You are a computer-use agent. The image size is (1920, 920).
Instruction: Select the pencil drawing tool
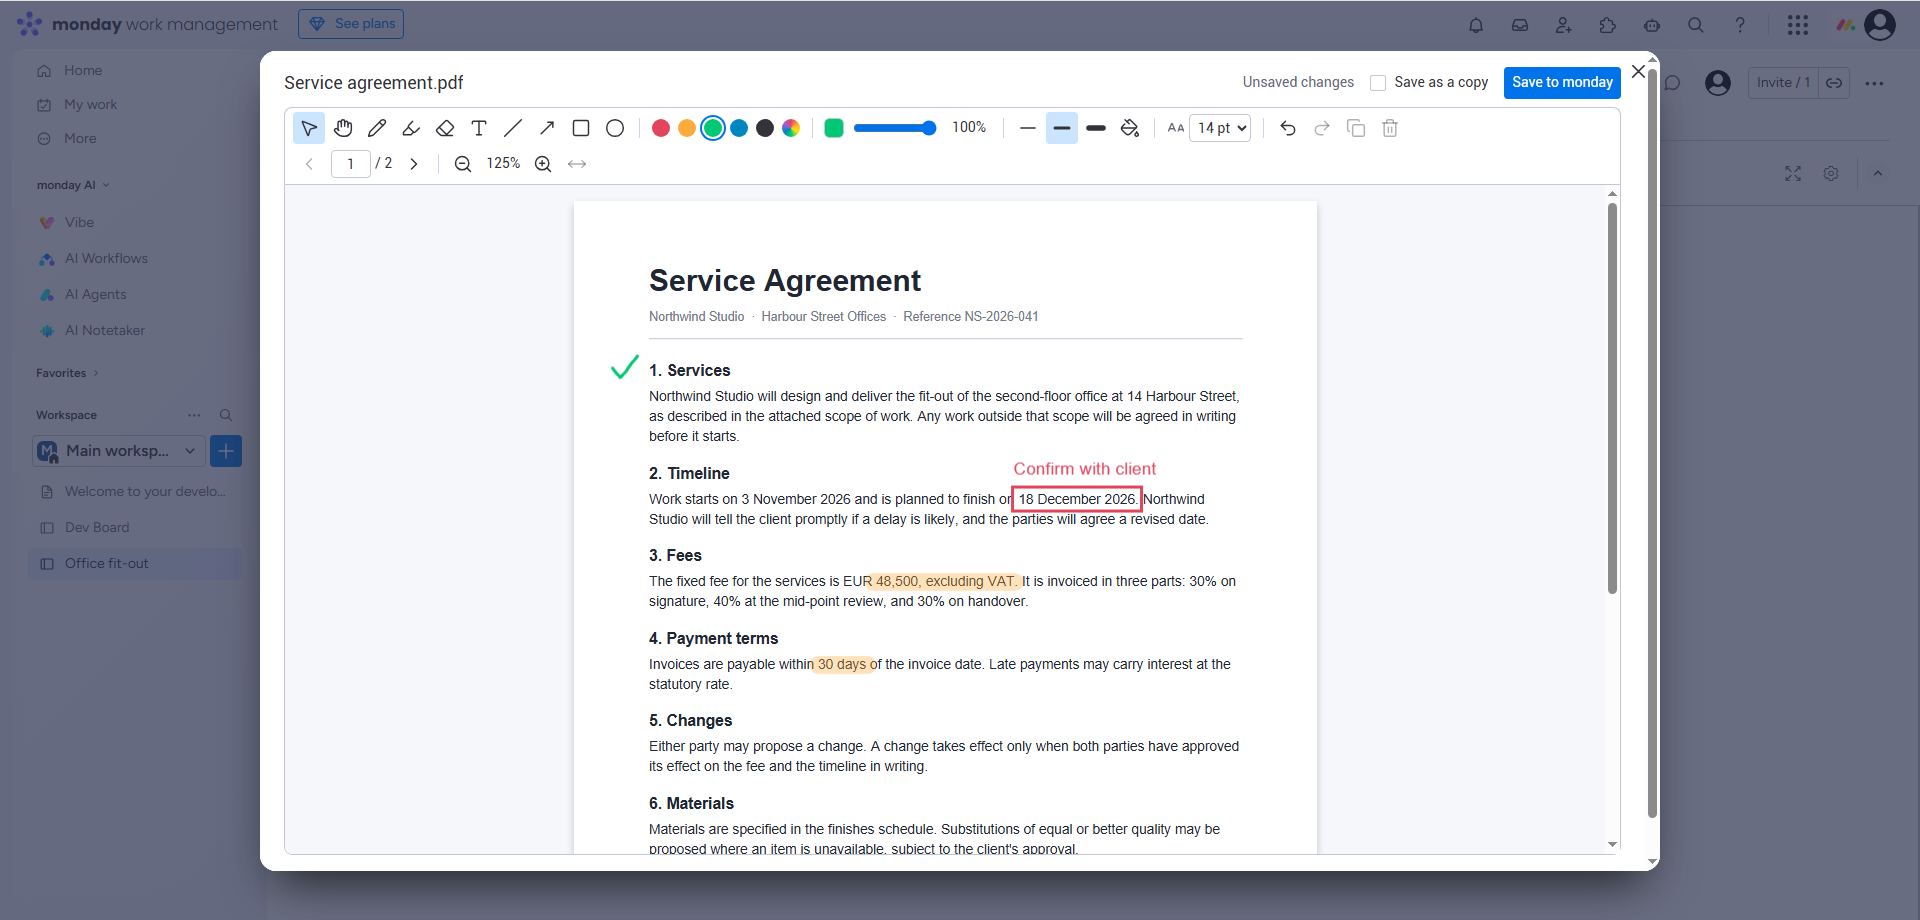[377, 128]
